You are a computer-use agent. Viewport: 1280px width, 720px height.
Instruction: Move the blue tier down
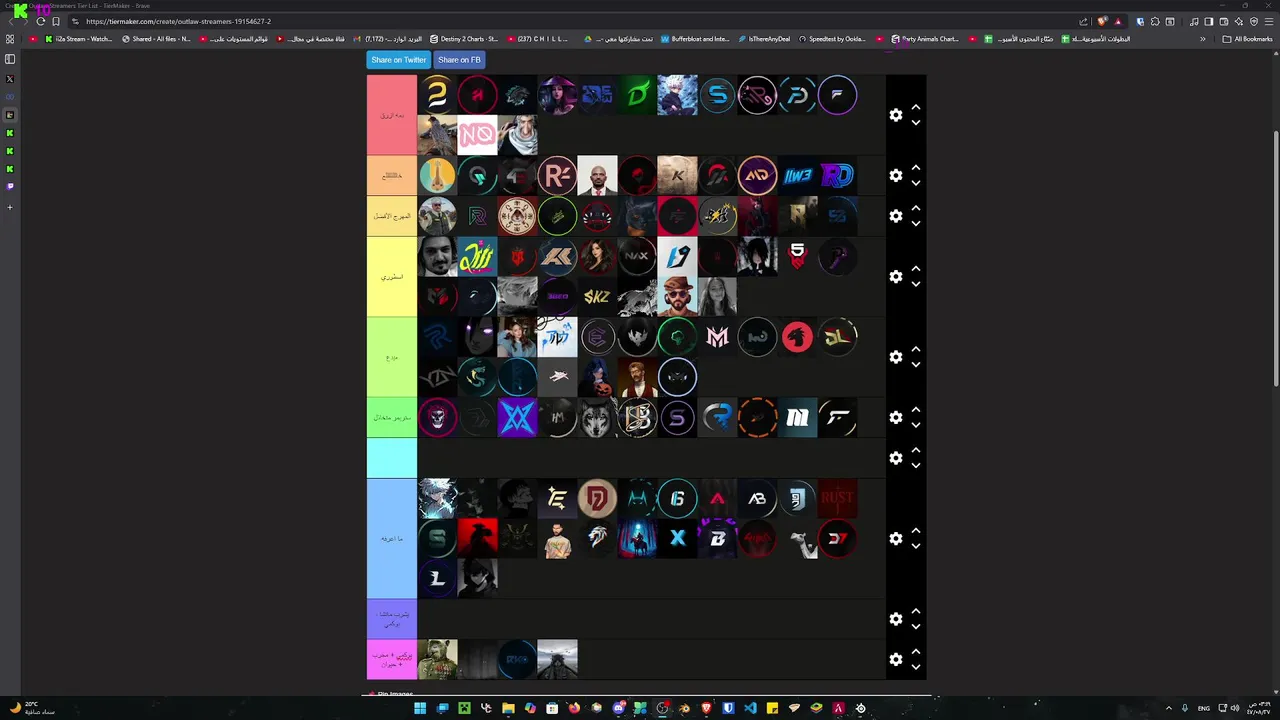click(916, 546)
